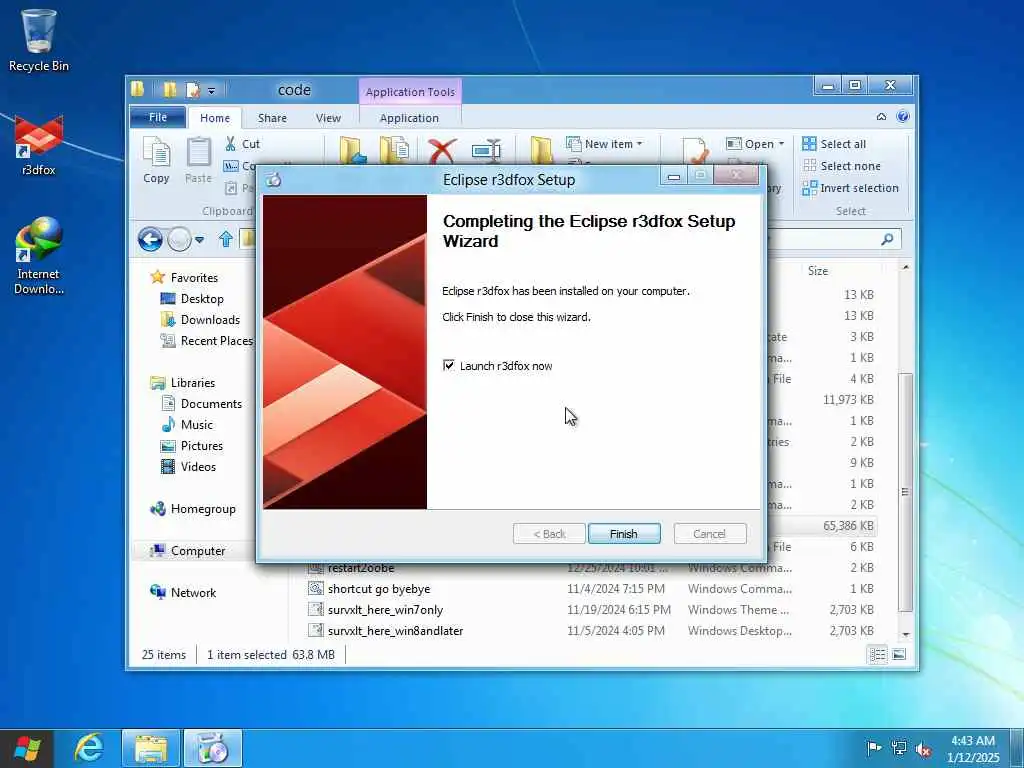Click the Explorer Back arrow button

coord(150,240)
